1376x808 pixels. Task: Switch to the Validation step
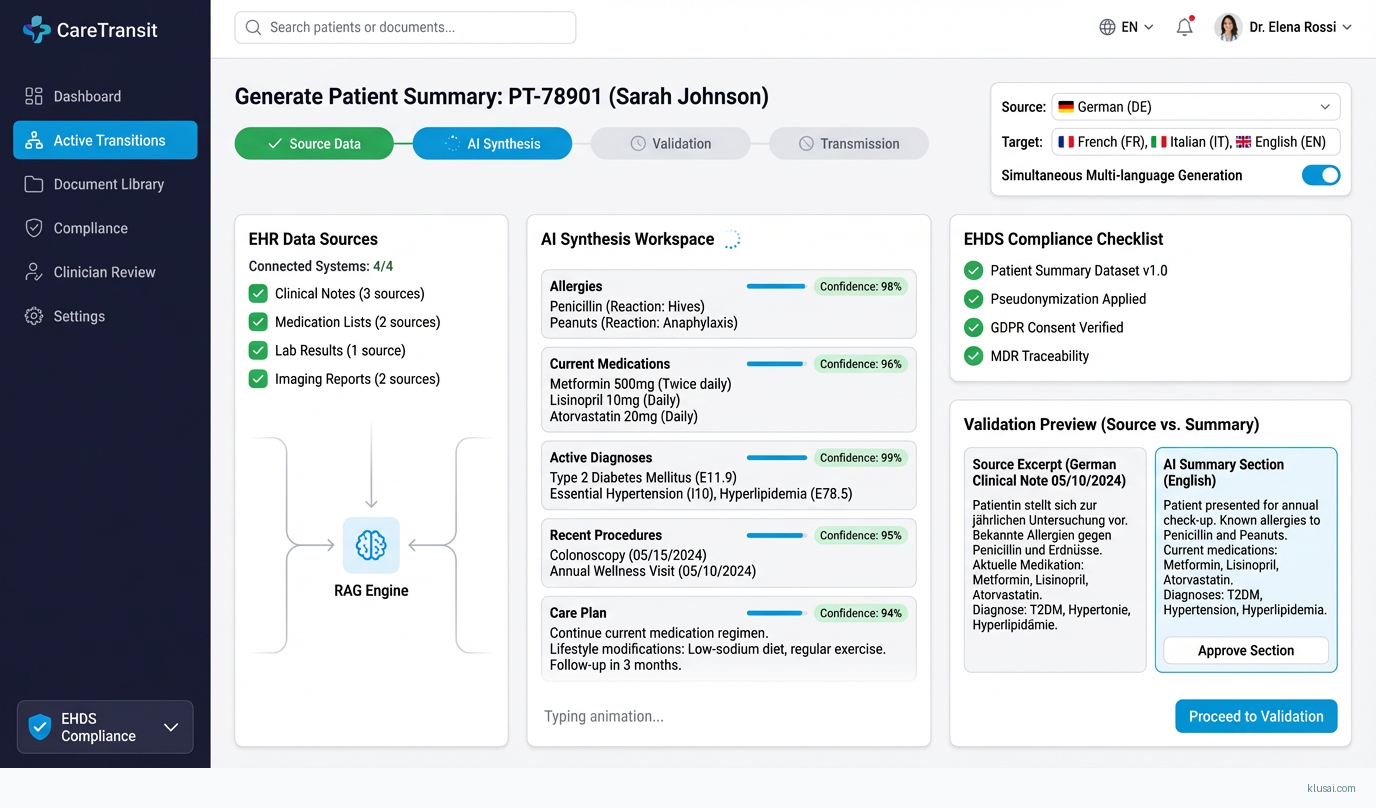[670, 144]
